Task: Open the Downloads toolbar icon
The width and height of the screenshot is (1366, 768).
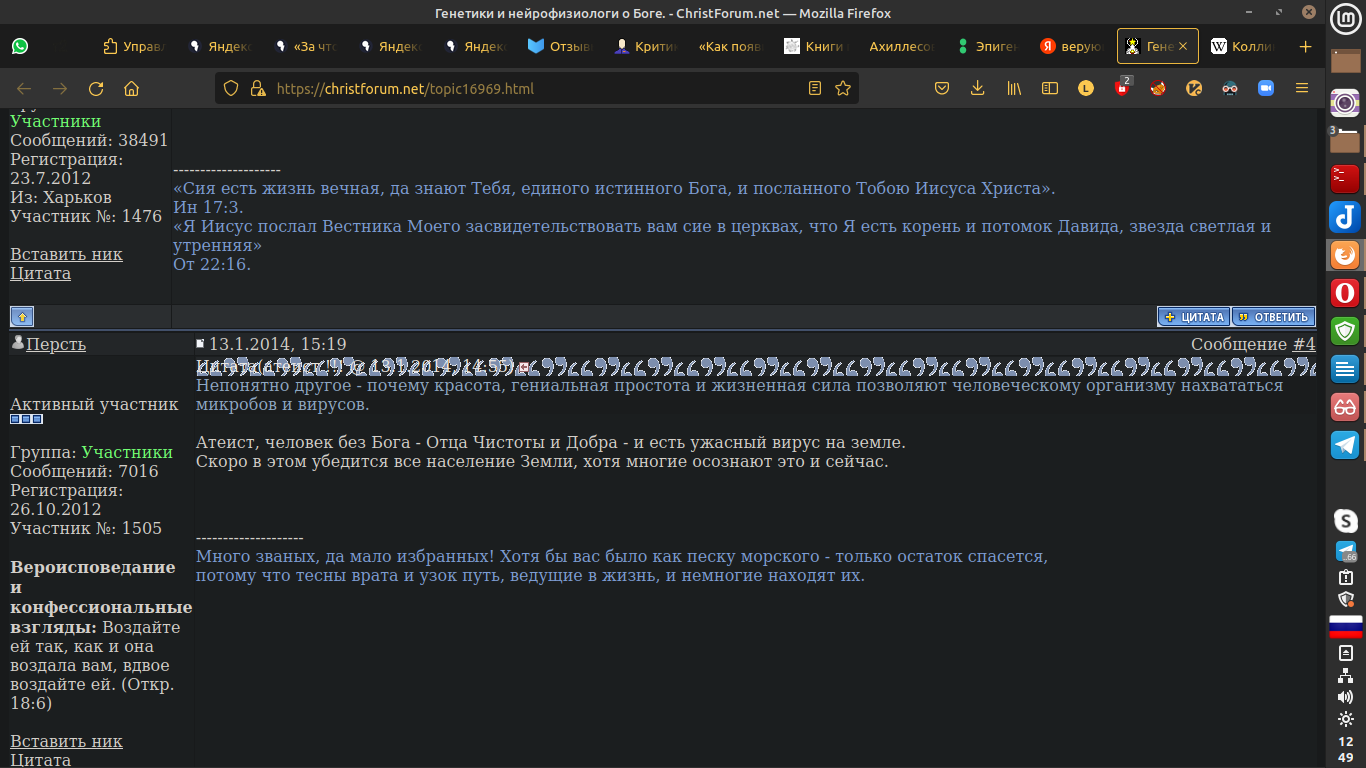Action: [978, 88]
